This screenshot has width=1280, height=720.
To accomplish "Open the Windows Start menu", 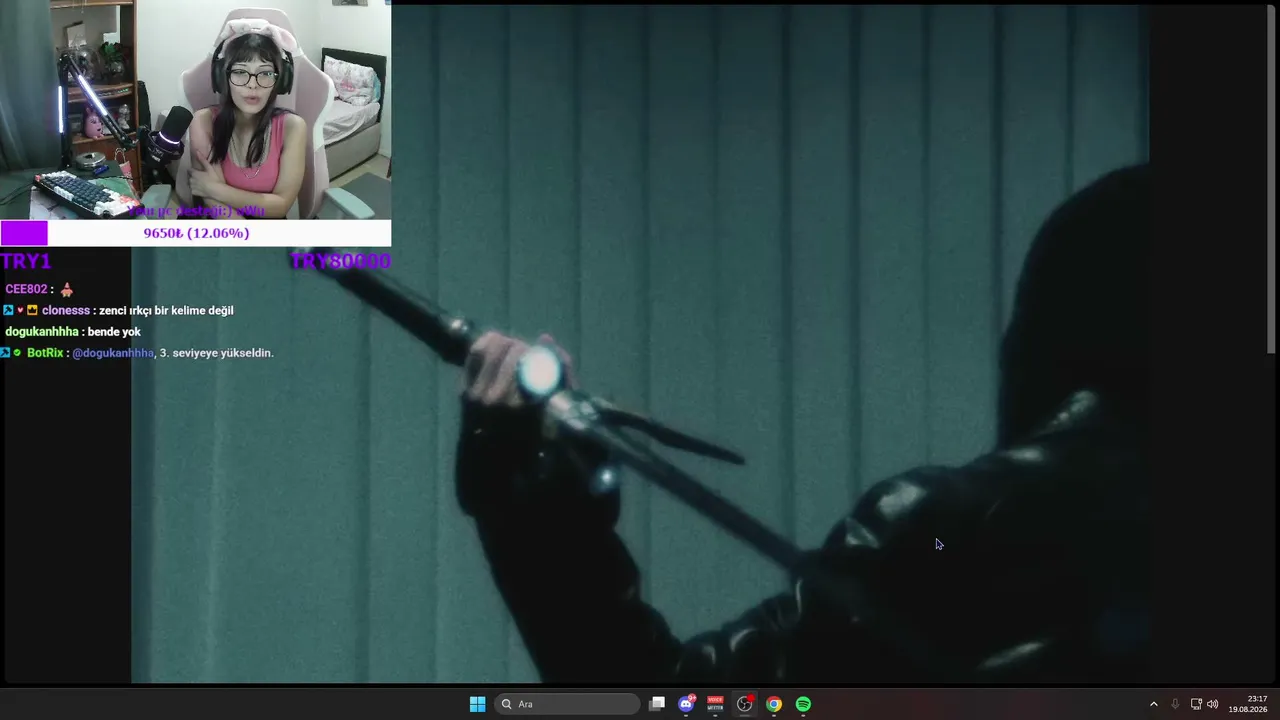I will pos(477,704).
